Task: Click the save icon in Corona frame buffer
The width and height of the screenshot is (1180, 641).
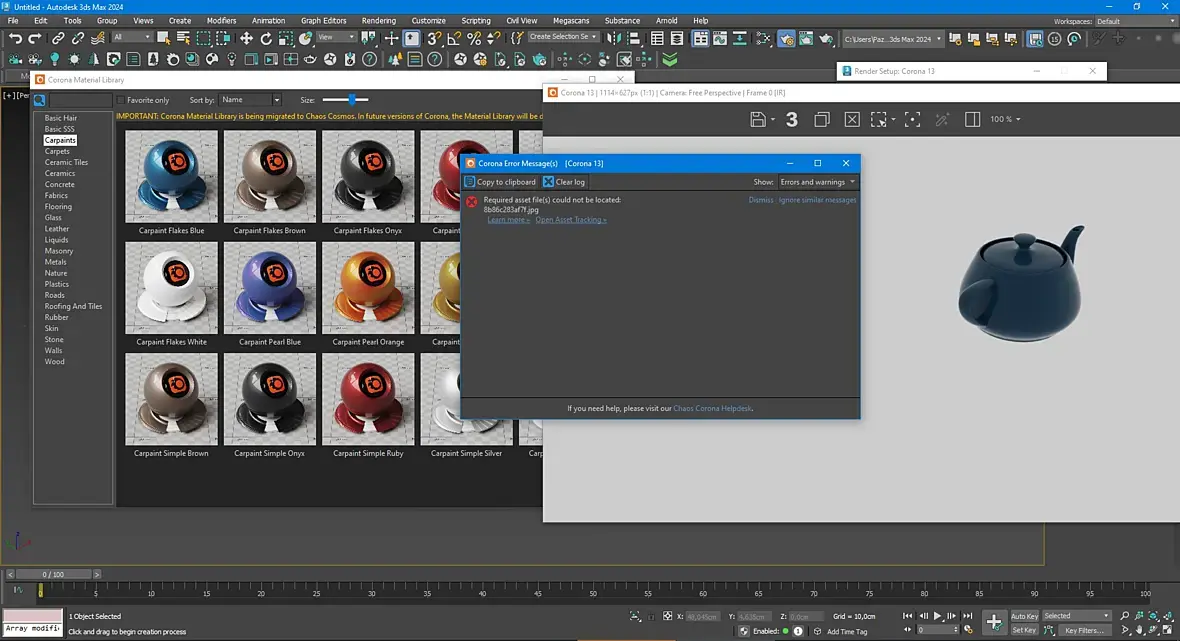Action: click(x=758, y=119)
